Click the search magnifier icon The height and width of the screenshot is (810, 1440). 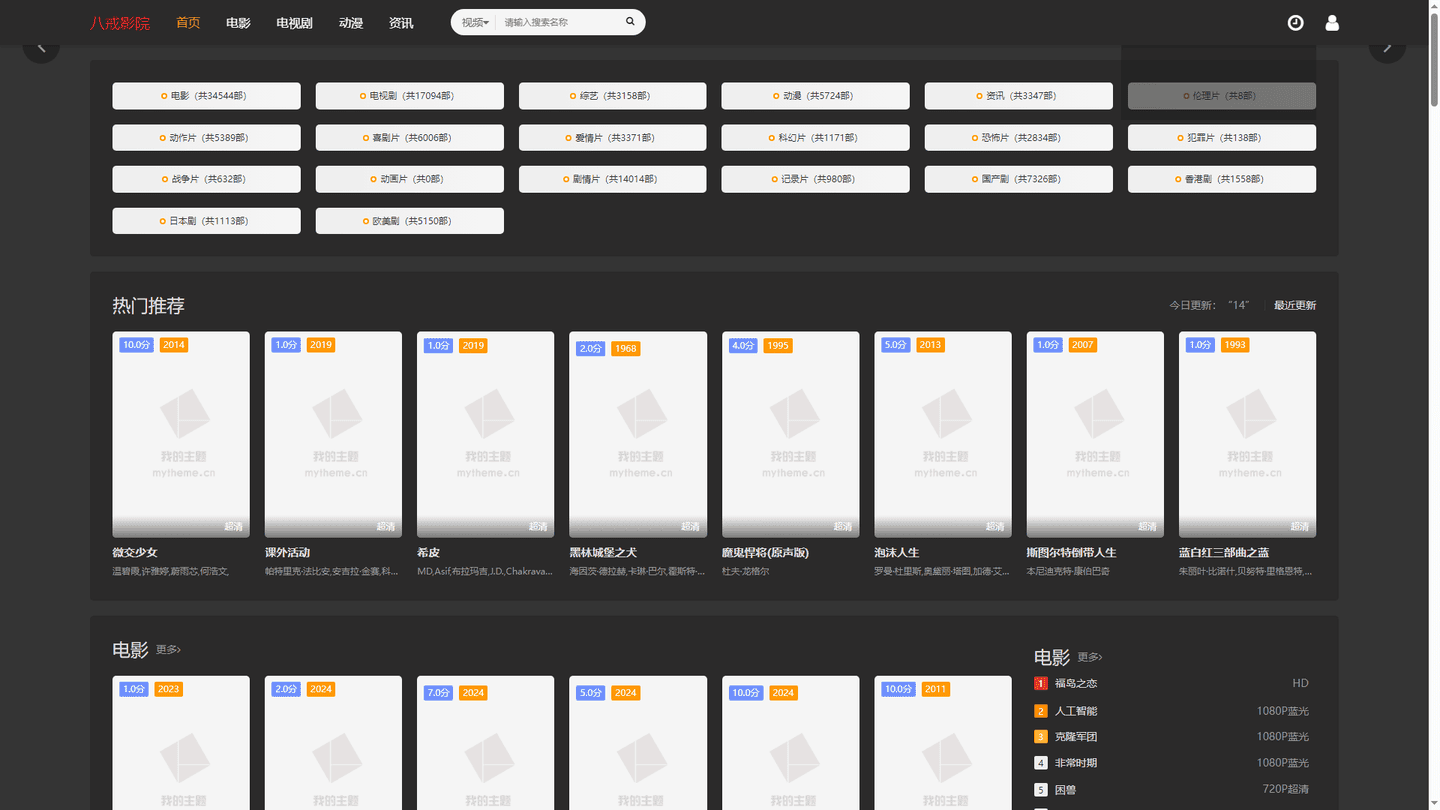630,21
